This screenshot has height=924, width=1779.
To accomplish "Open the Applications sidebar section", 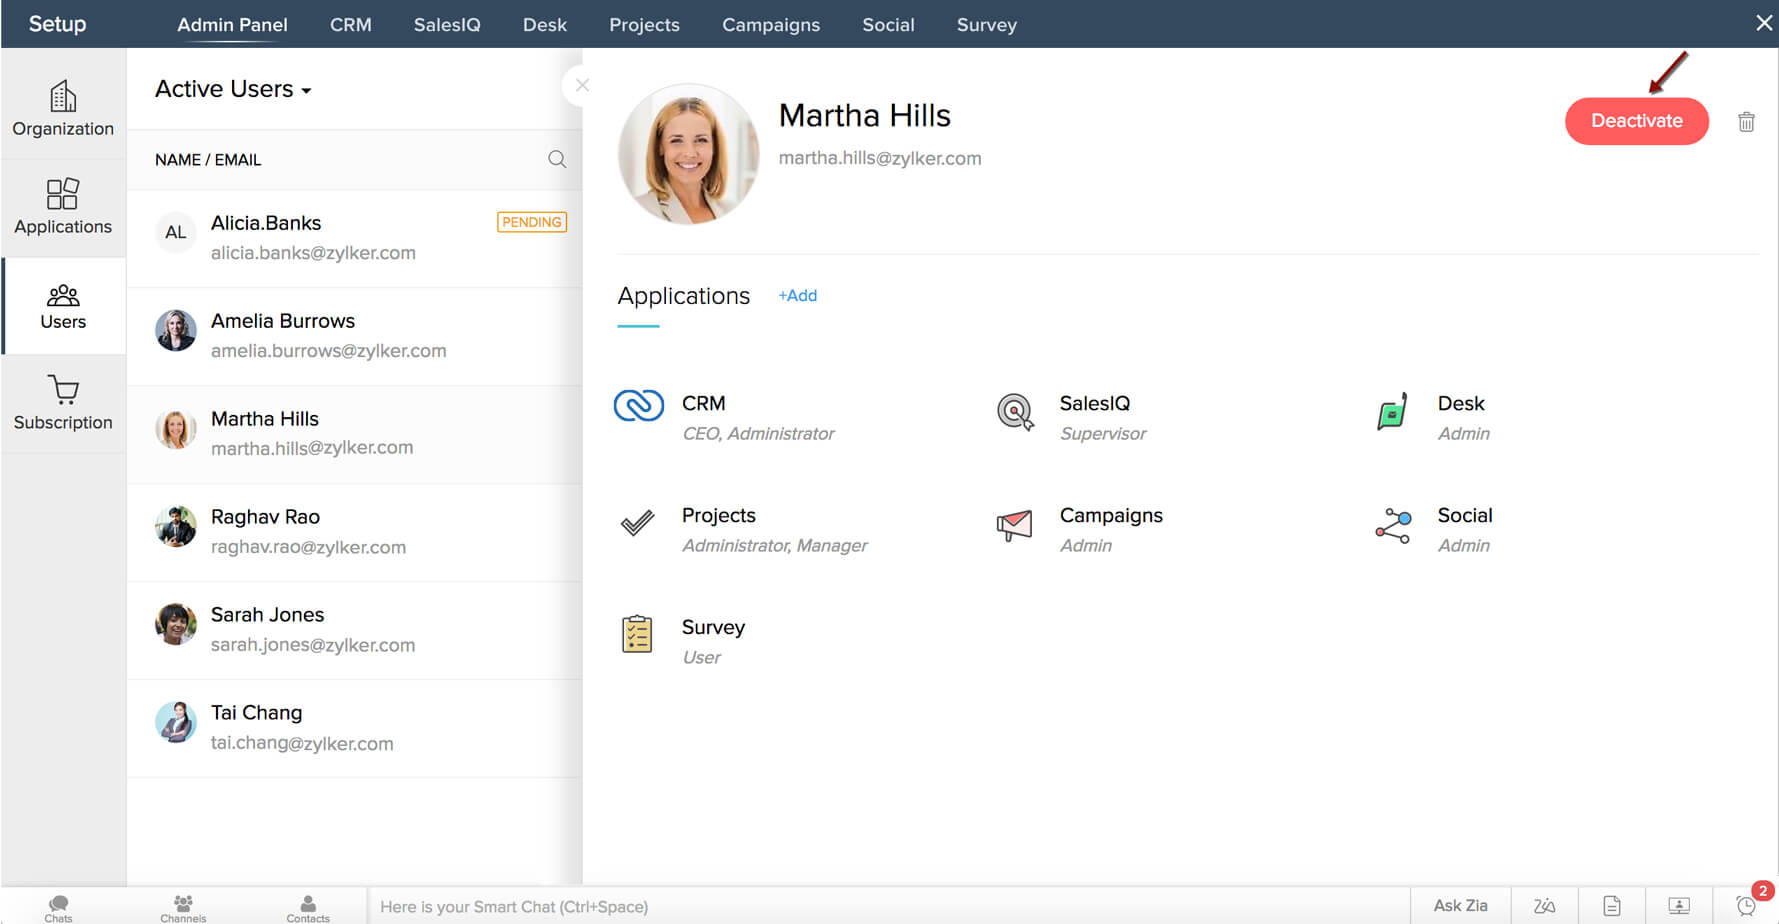I will tap(63, 207).
